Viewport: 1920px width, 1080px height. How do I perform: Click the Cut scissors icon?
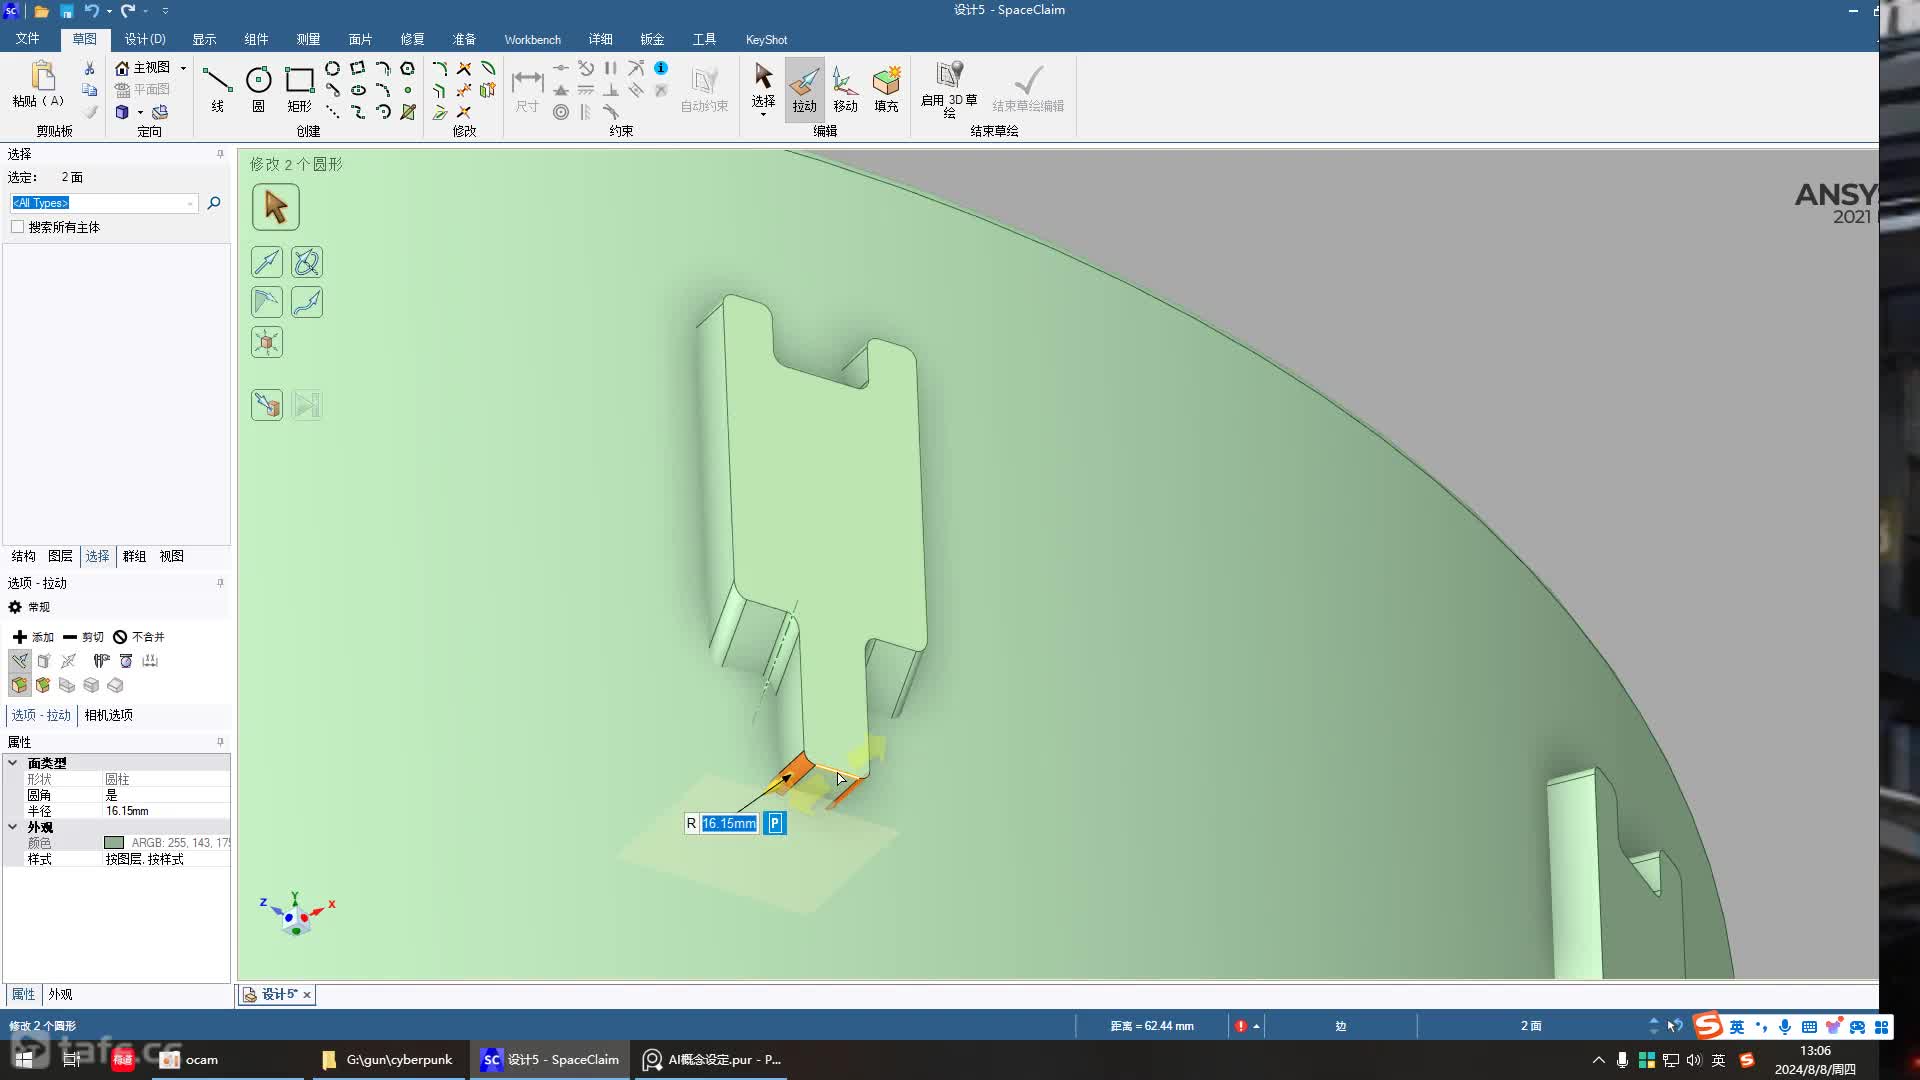(x=89, y=68)
